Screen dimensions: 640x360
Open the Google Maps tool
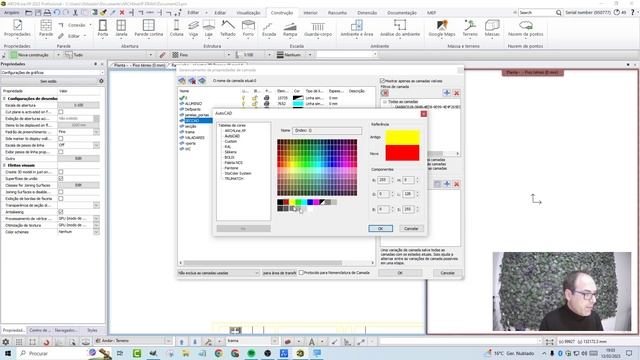tap(442, 28)
